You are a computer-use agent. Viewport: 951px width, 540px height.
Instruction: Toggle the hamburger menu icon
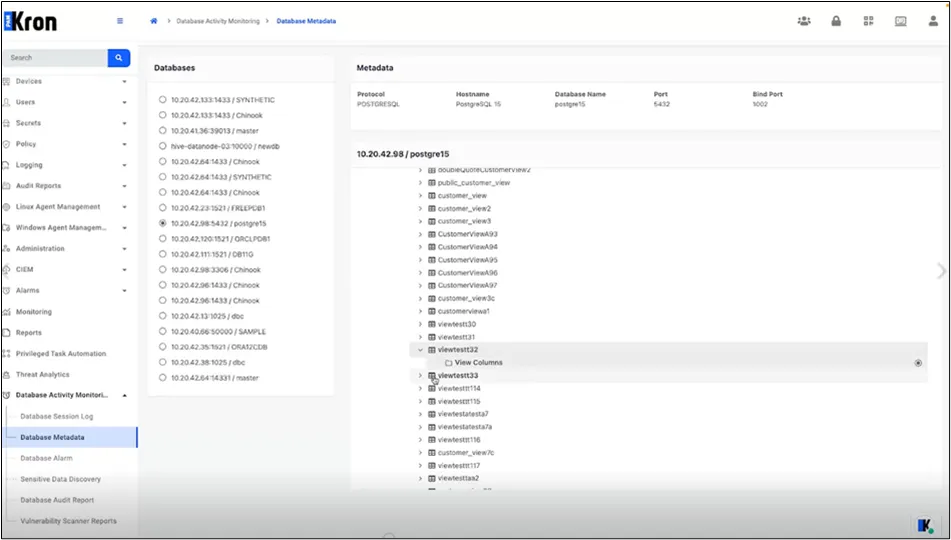pos(120,21)
